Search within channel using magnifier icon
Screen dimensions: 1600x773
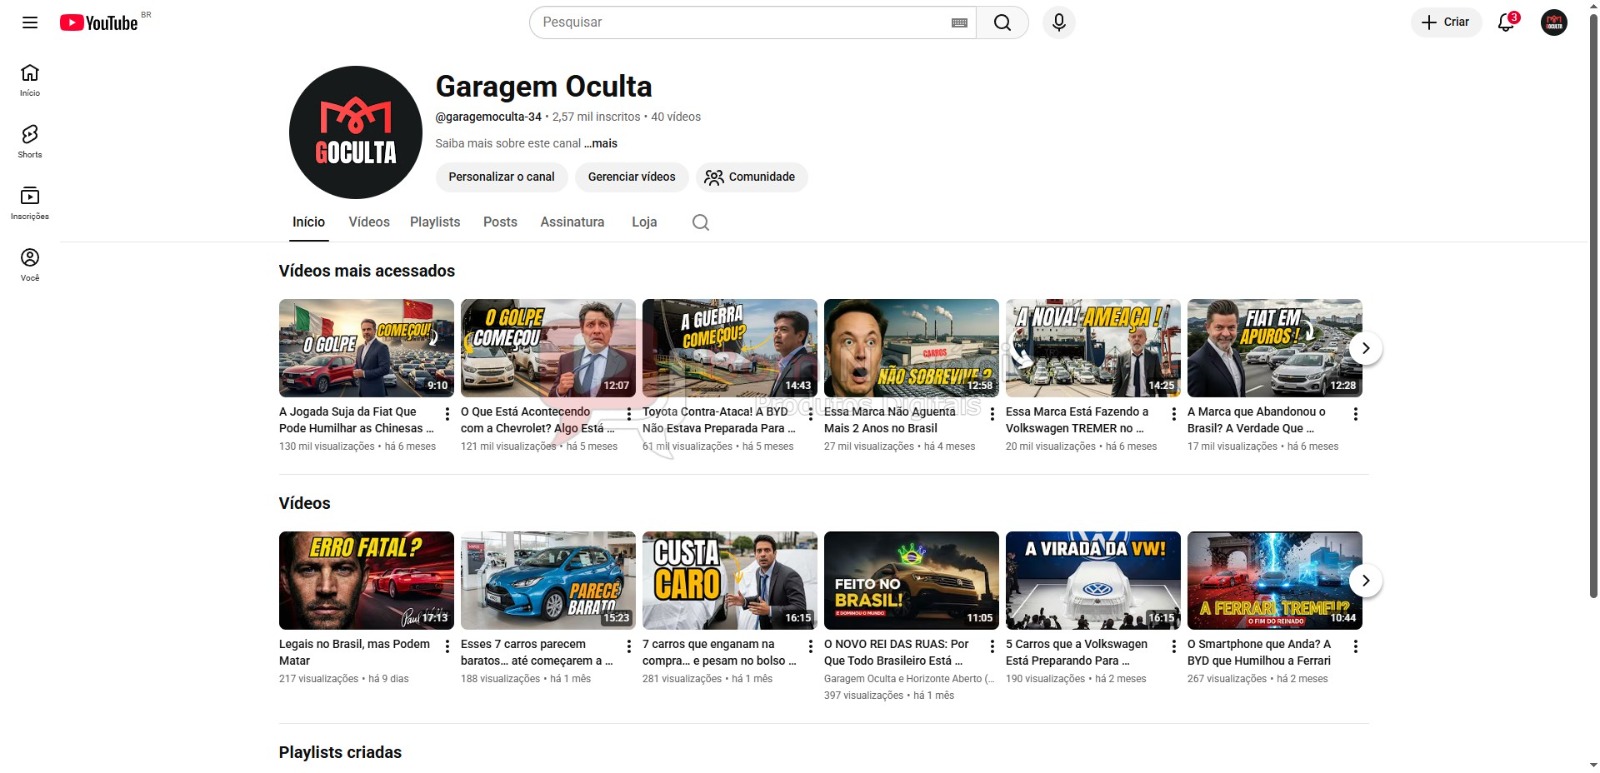(701, 222)
